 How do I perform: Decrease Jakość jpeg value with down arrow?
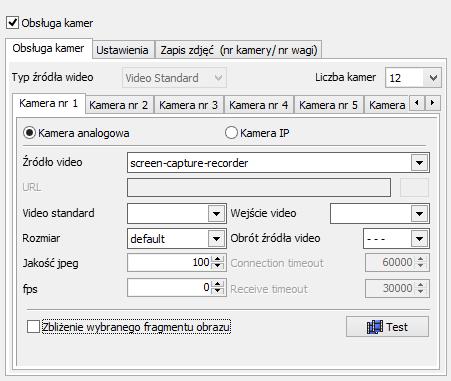point(218,266)
